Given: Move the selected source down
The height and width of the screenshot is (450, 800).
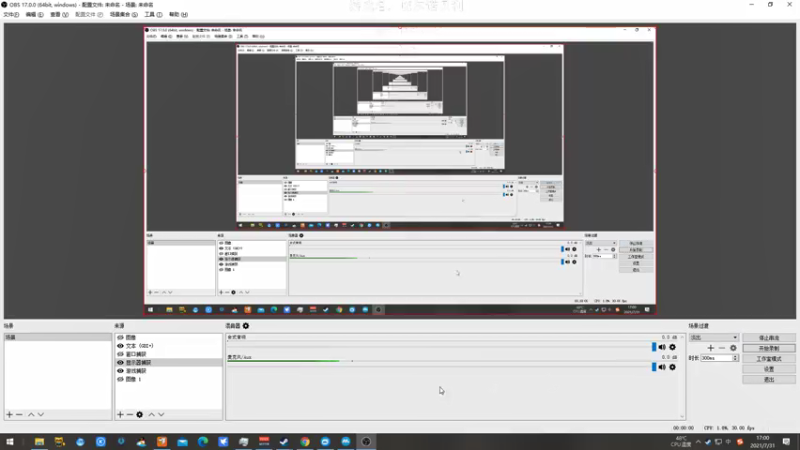Looking at the screenshot, I should coord(161,414).
